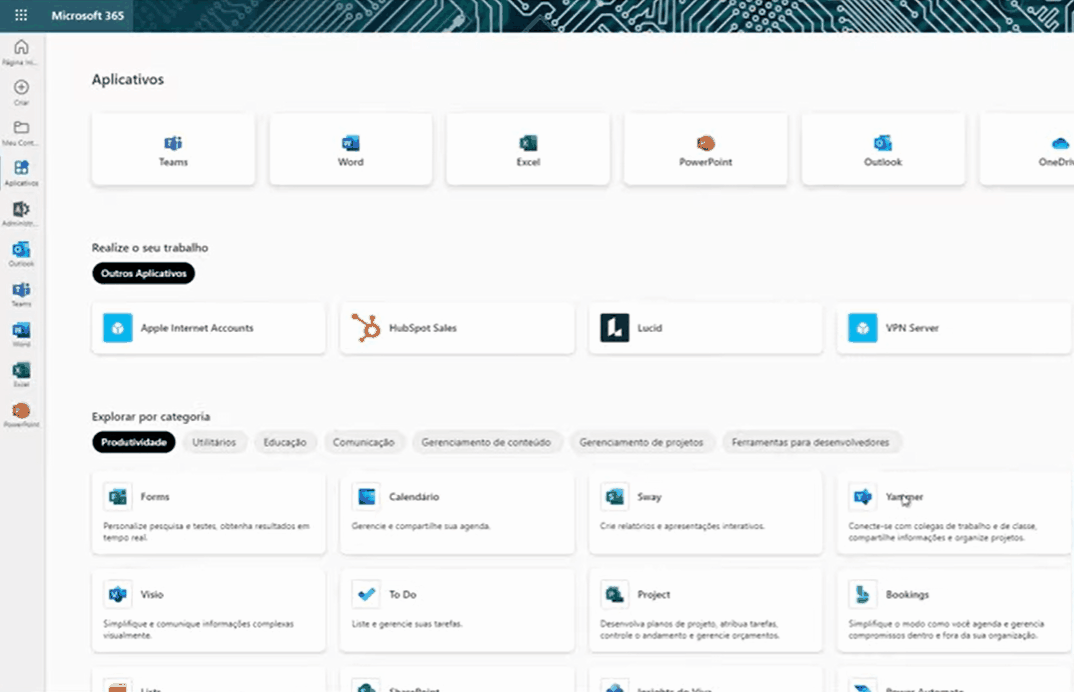This screenshot has width=1074, height=692.
Task: Open the OneDrive tile under Aplicativos
Action: (1027, 149)
